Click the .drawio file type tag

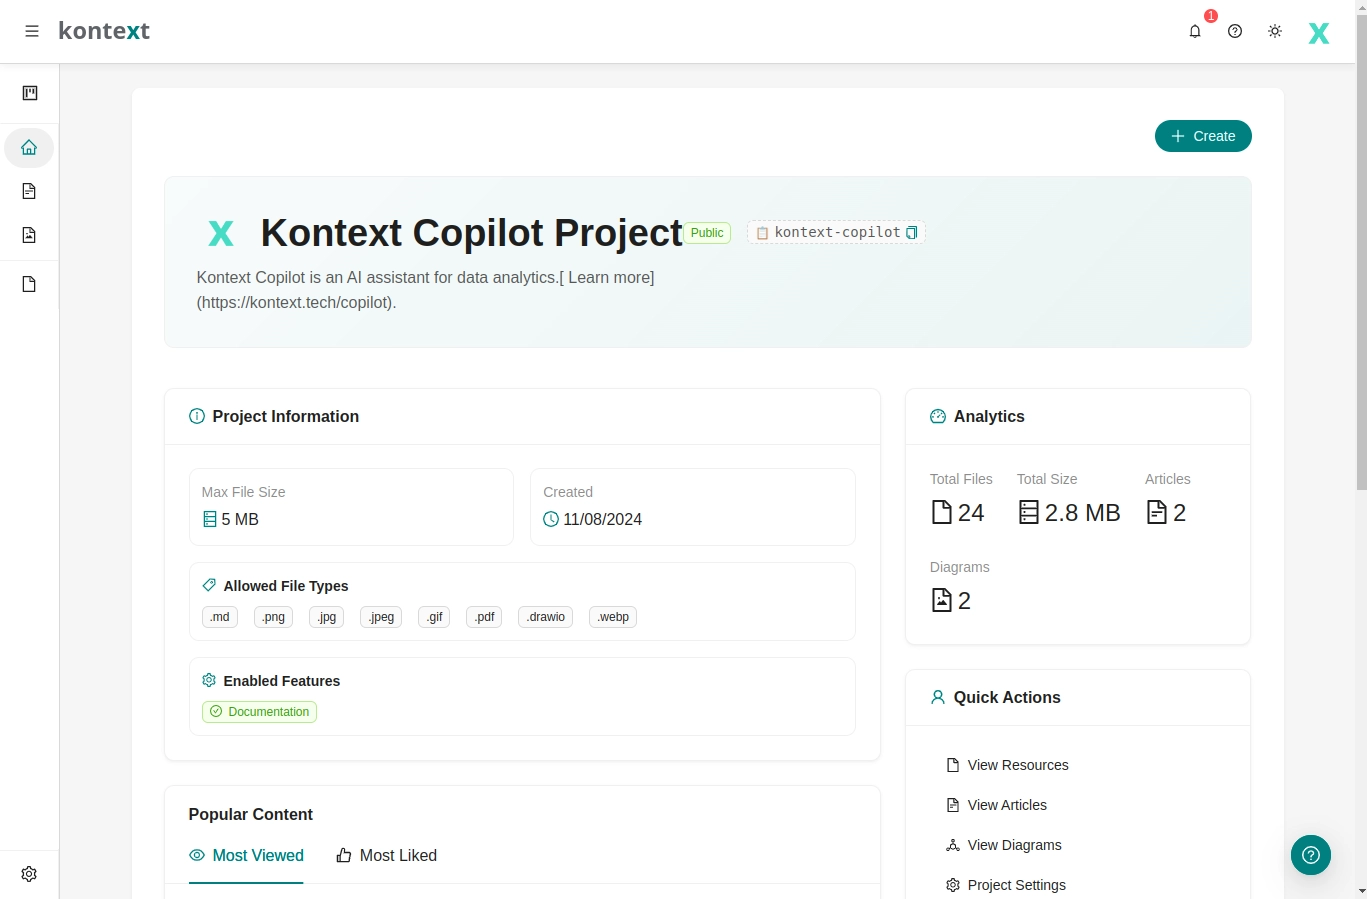[x=545, y=617]
